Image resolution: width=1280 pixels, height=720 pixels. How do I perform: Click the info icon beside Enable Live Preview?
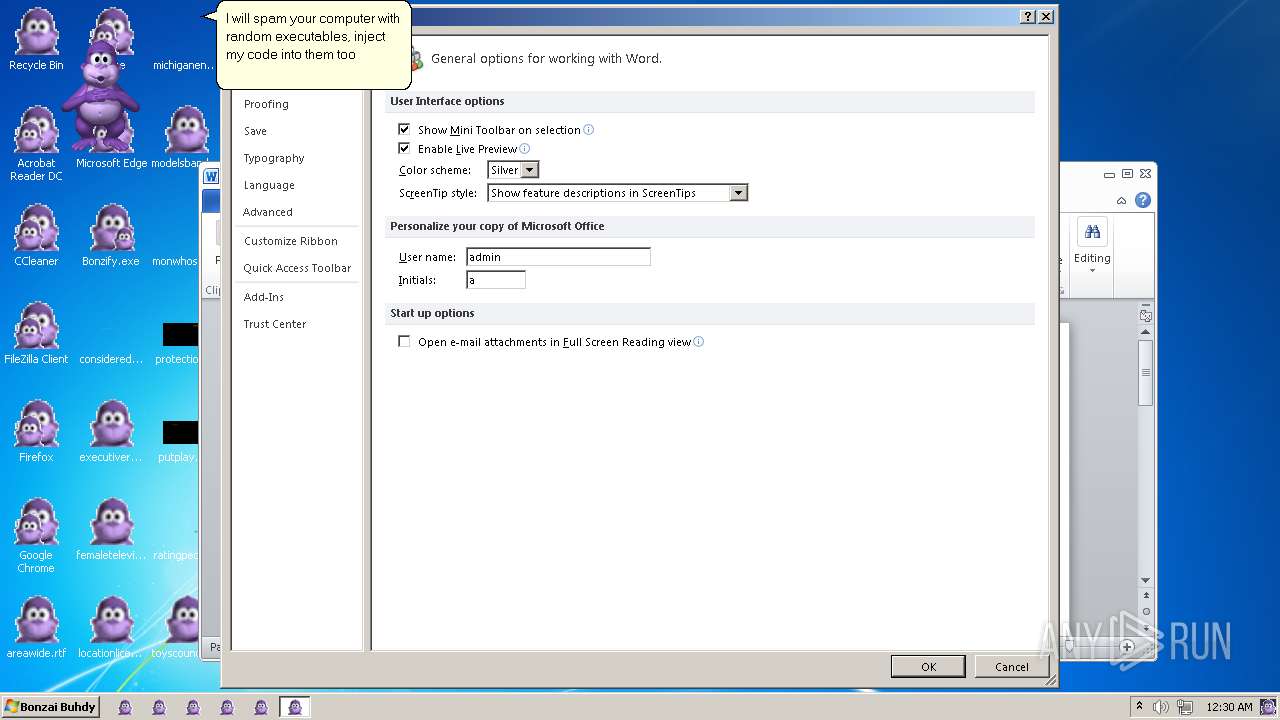[525, 149]
